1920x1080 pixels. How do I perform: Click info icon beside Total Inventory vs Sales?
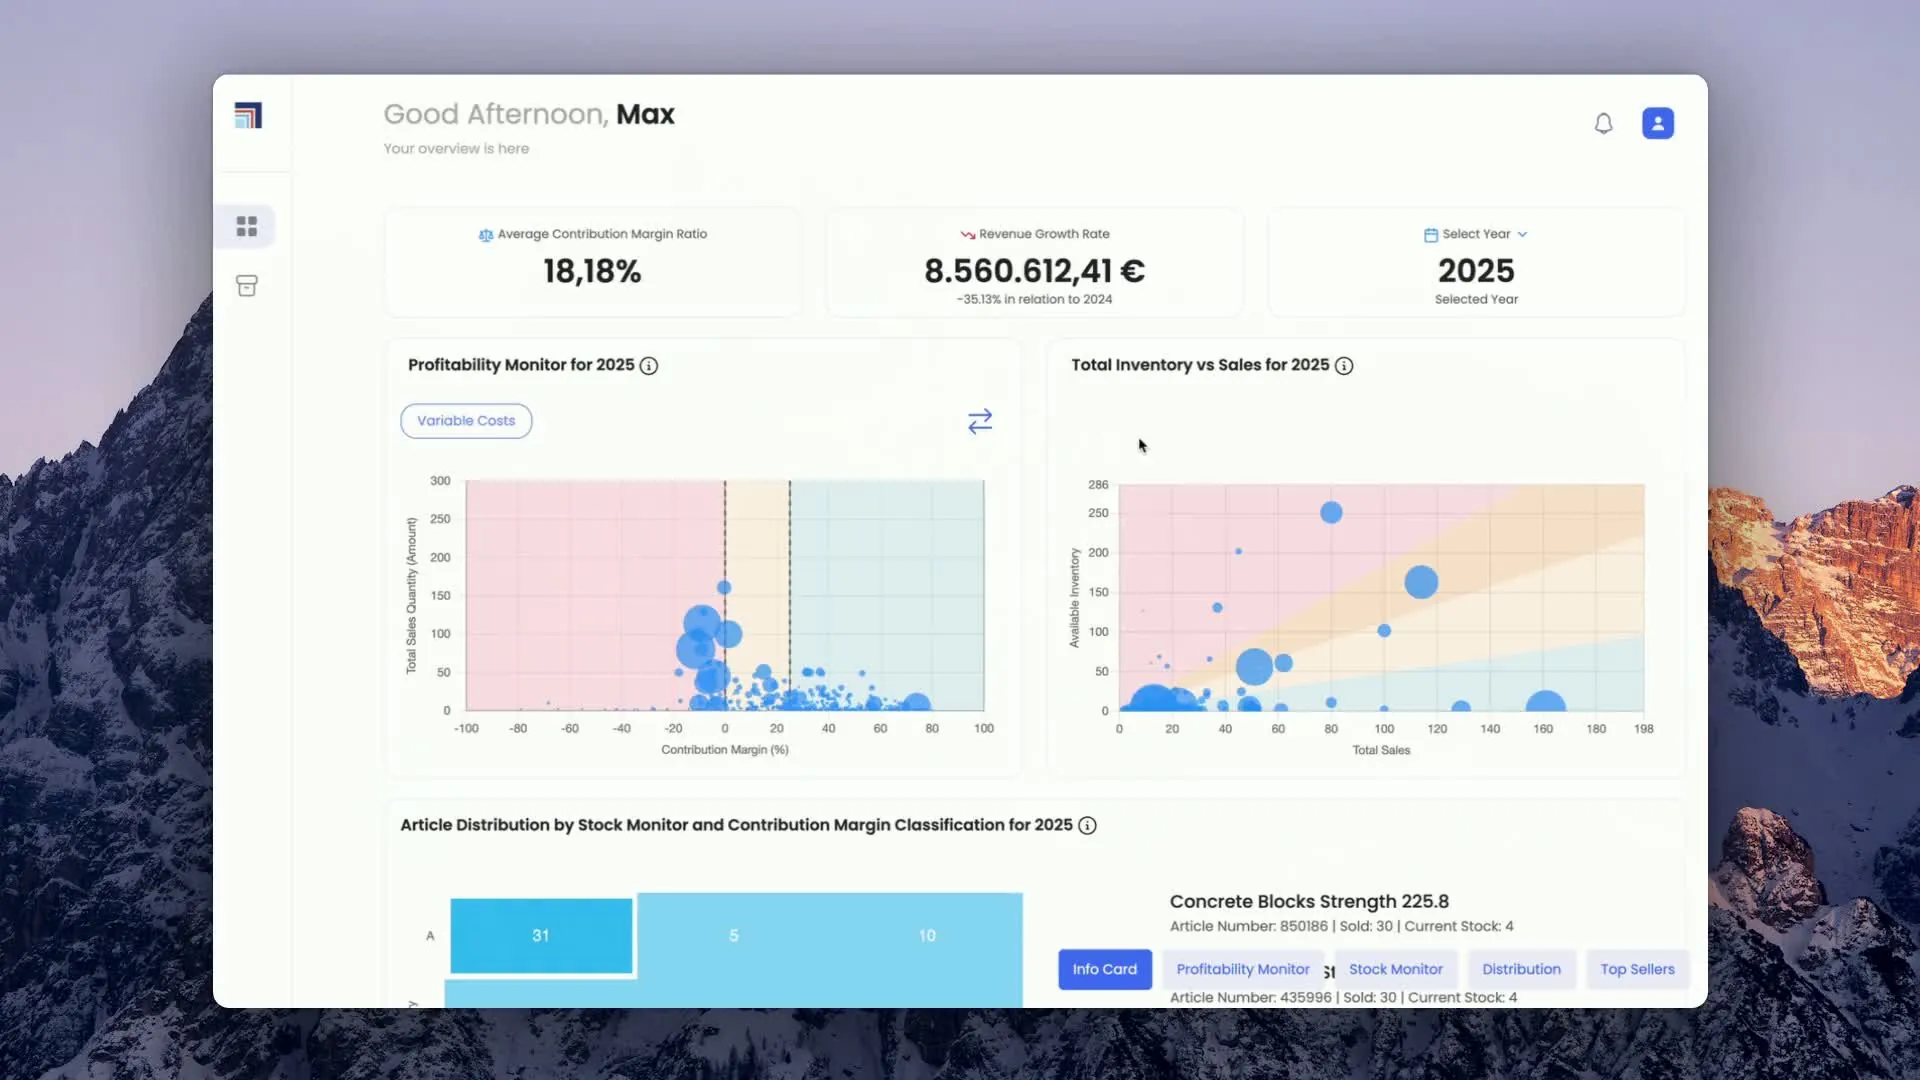(x=1344, y=366)
